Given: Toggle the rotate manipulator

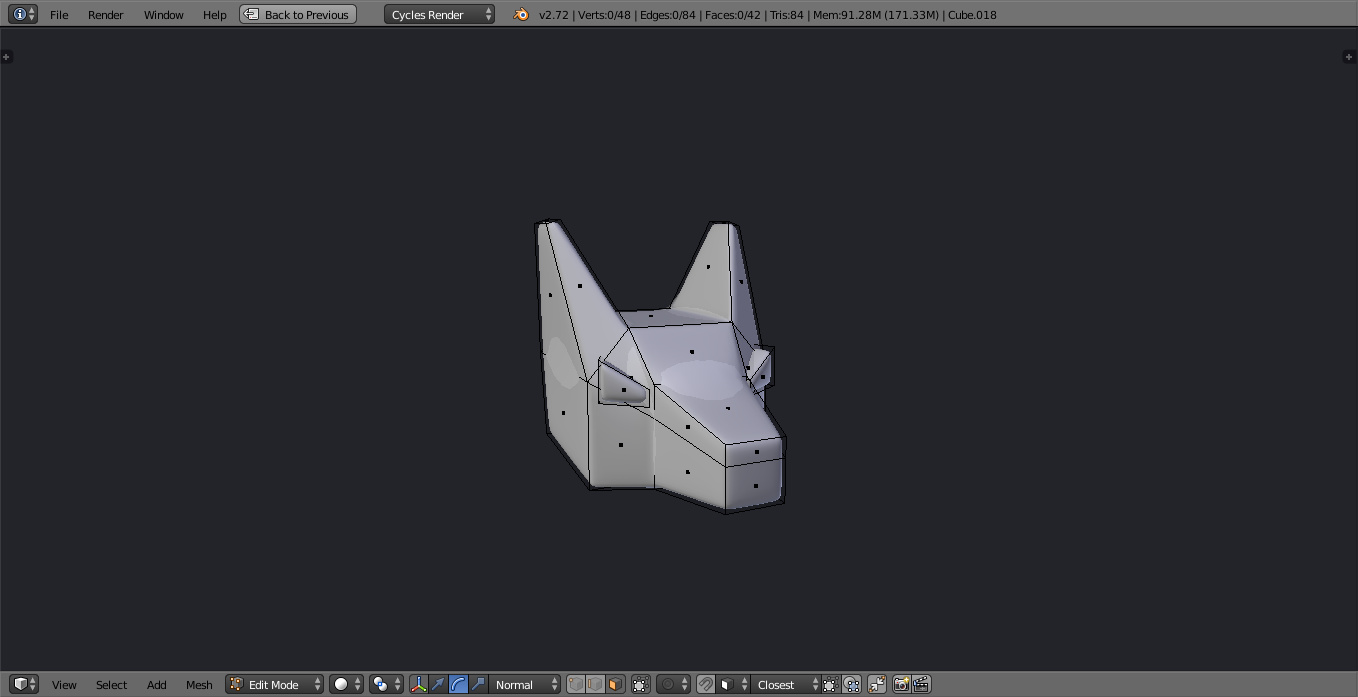Looking at the screenshot, I should [458, 684].
